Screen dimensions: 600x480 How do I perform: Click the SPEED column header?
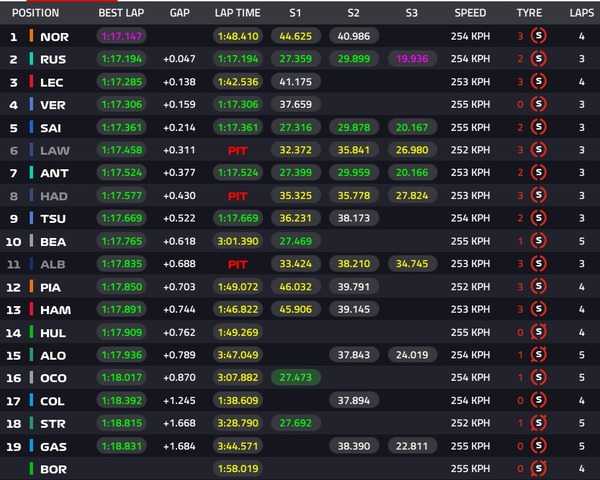[470, 13]
